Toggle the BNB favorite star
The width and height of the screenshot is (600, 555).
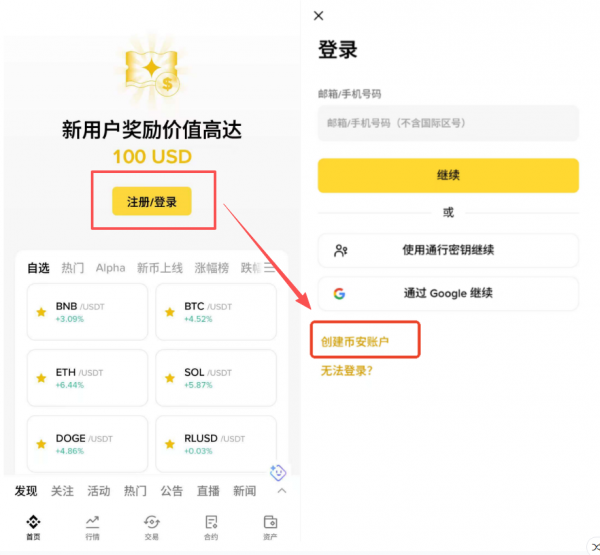point(41,312)
